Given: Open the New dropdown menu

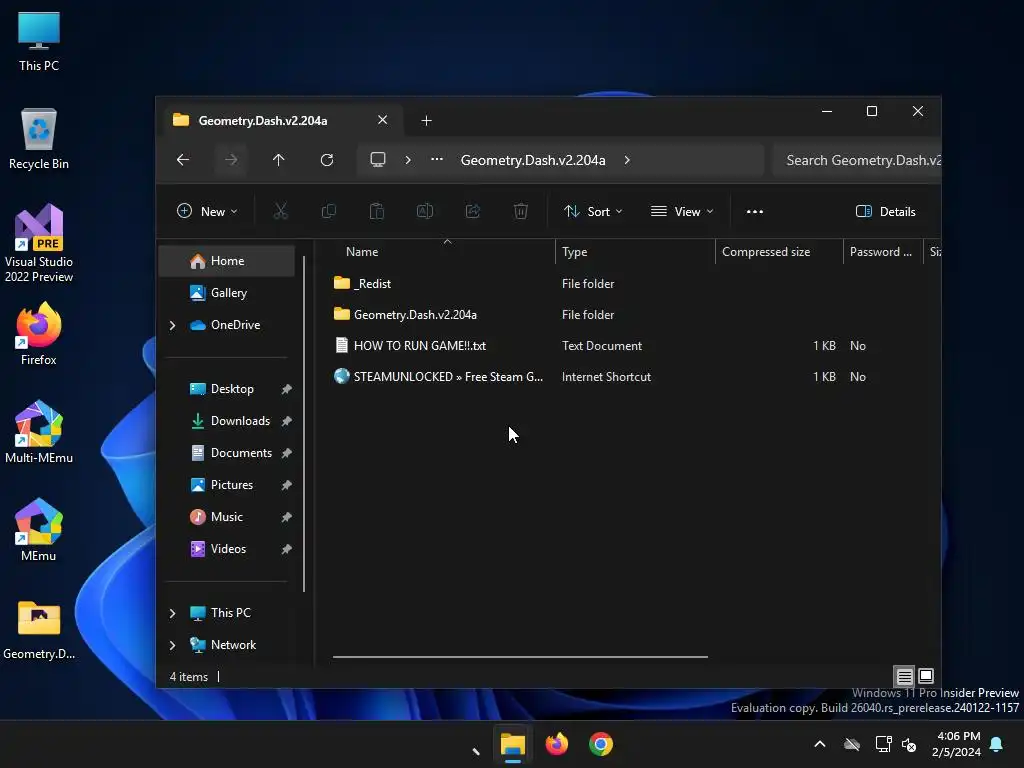Looking at the screenshot, I should pos(207,212).
